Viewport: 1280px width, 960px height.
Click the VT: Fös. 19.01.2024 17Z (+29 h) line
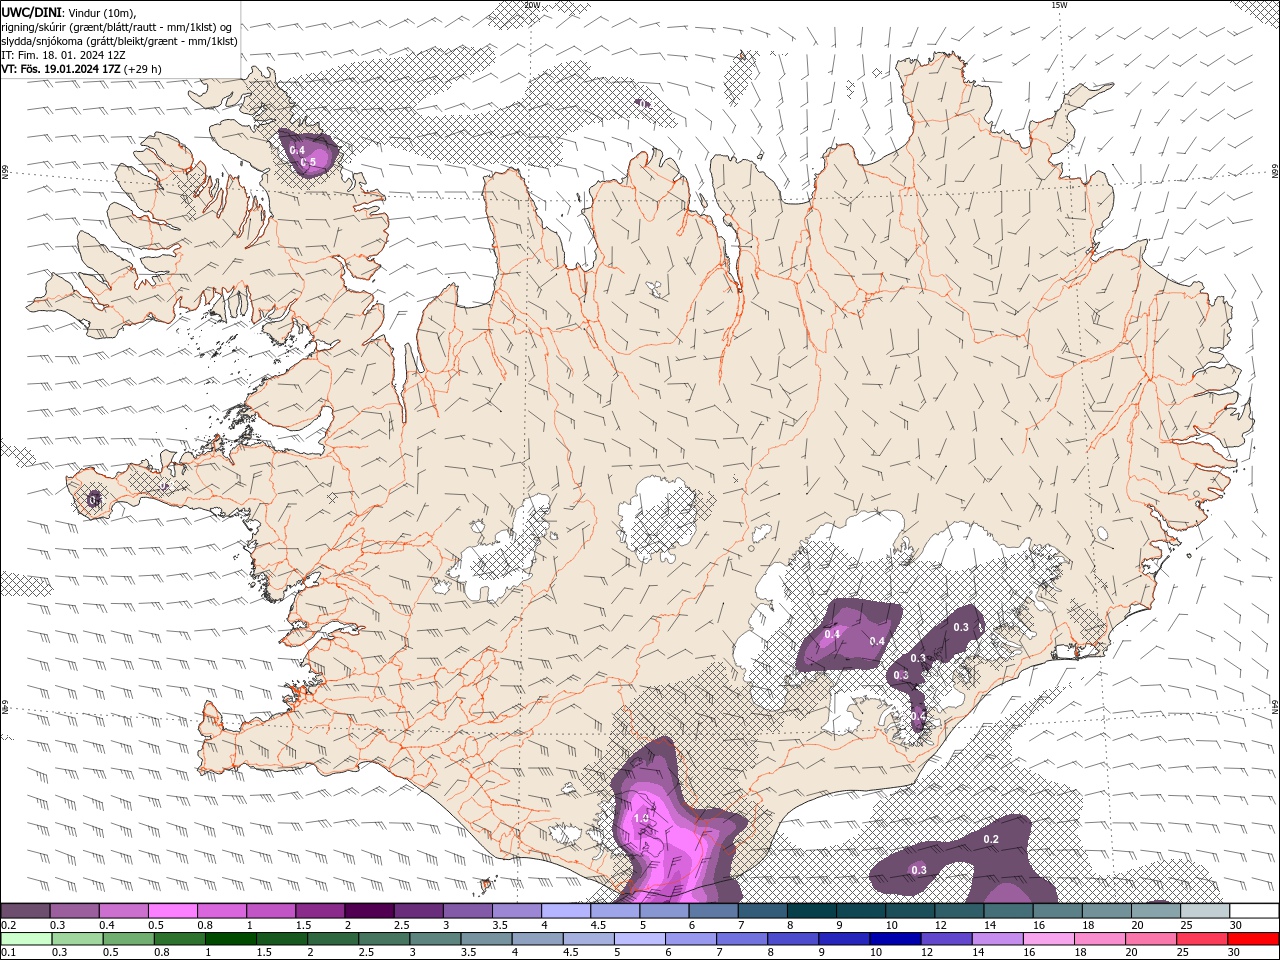pyautogui.click(x=81, y=69)
